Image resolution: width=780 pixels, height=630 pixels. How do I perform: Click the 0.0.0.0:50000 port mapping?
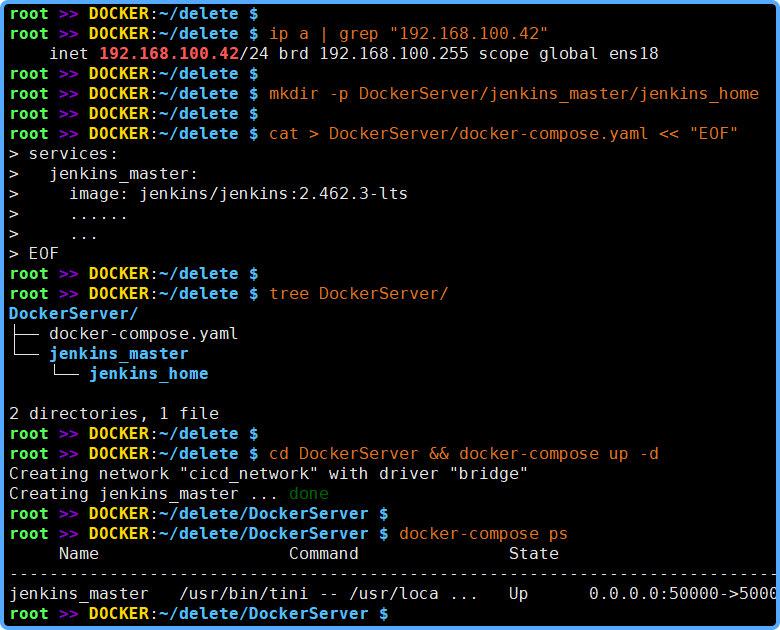click(x=682, y=594)
